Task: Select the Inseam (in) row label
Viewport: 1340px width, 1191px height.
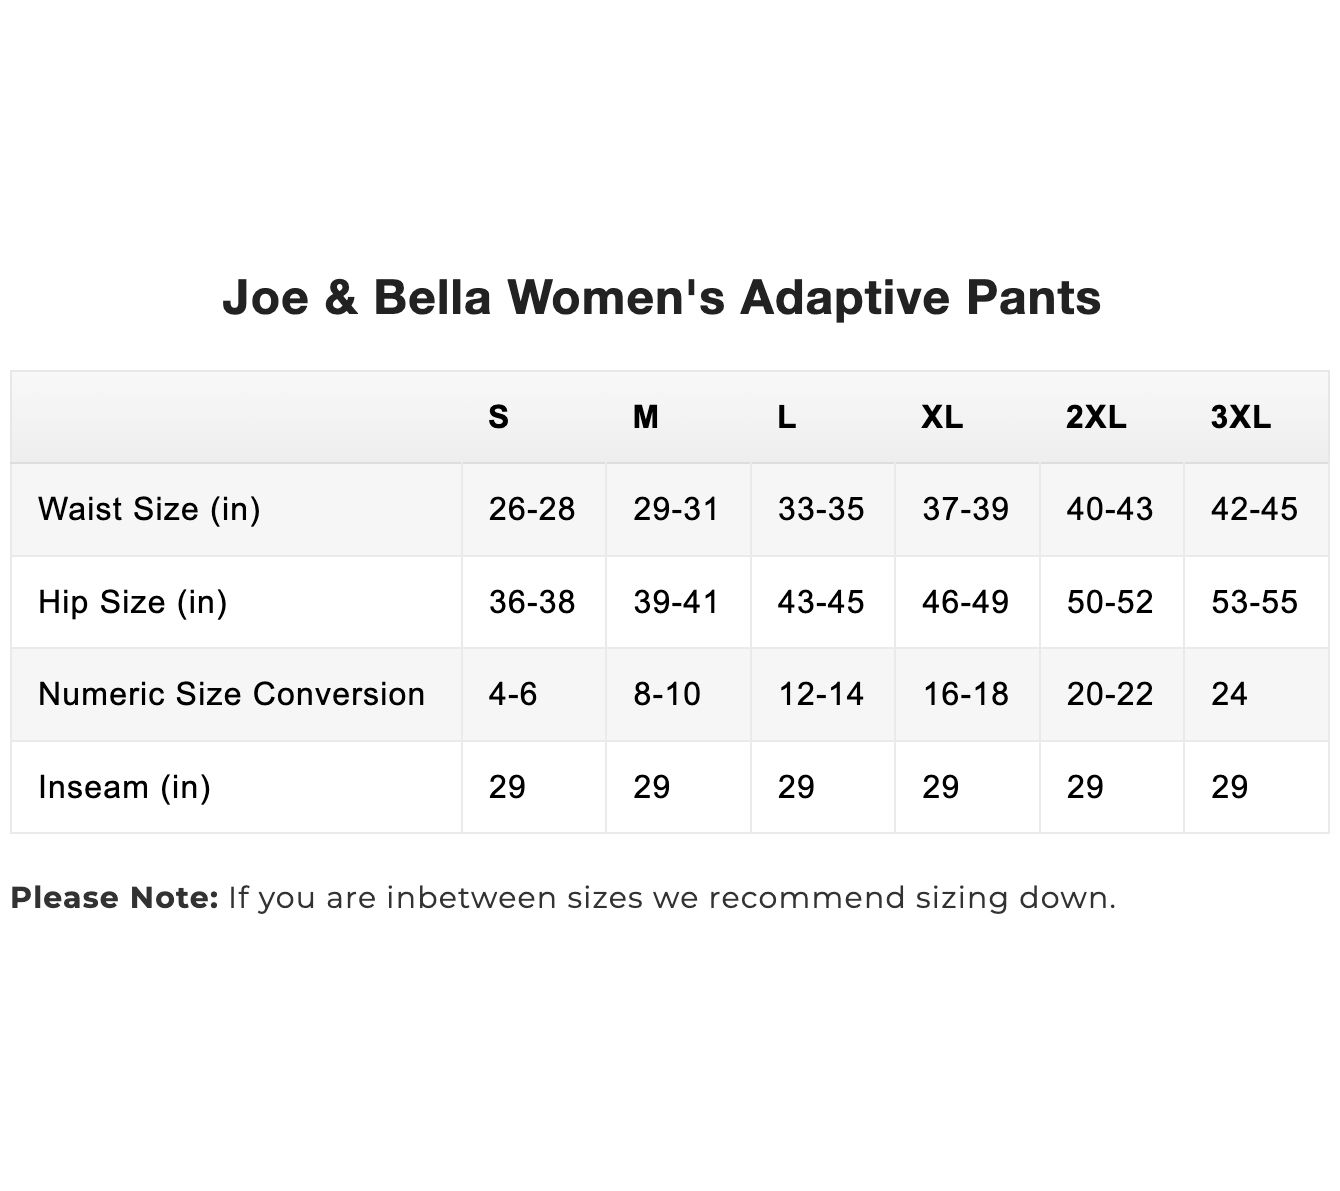Action: click(124, 787)
